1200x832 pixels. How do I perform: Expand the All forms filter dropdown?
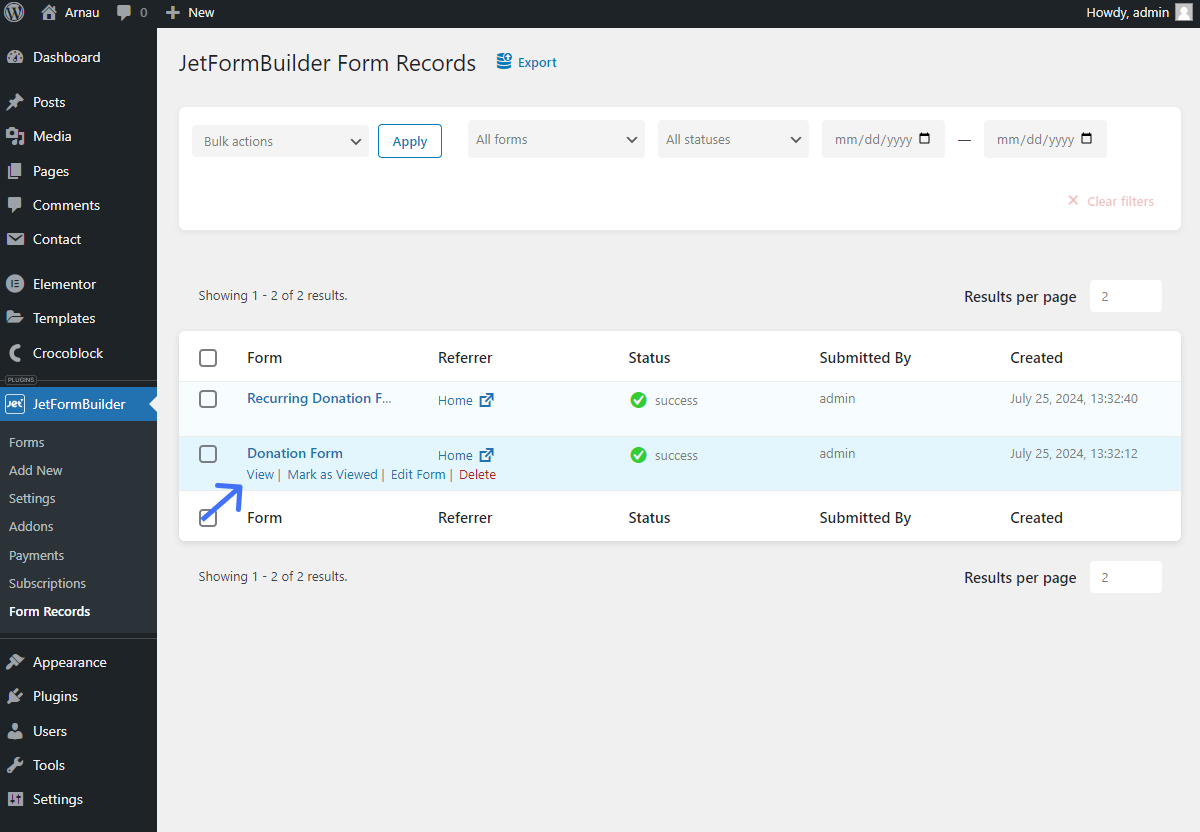pos(556,139)
